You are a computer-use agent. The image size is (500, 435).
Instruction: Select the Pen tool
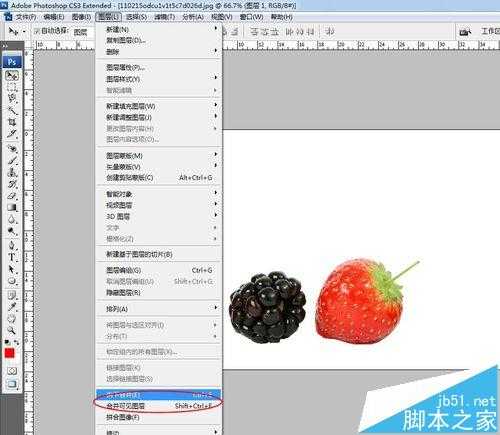tap(12, 245)
